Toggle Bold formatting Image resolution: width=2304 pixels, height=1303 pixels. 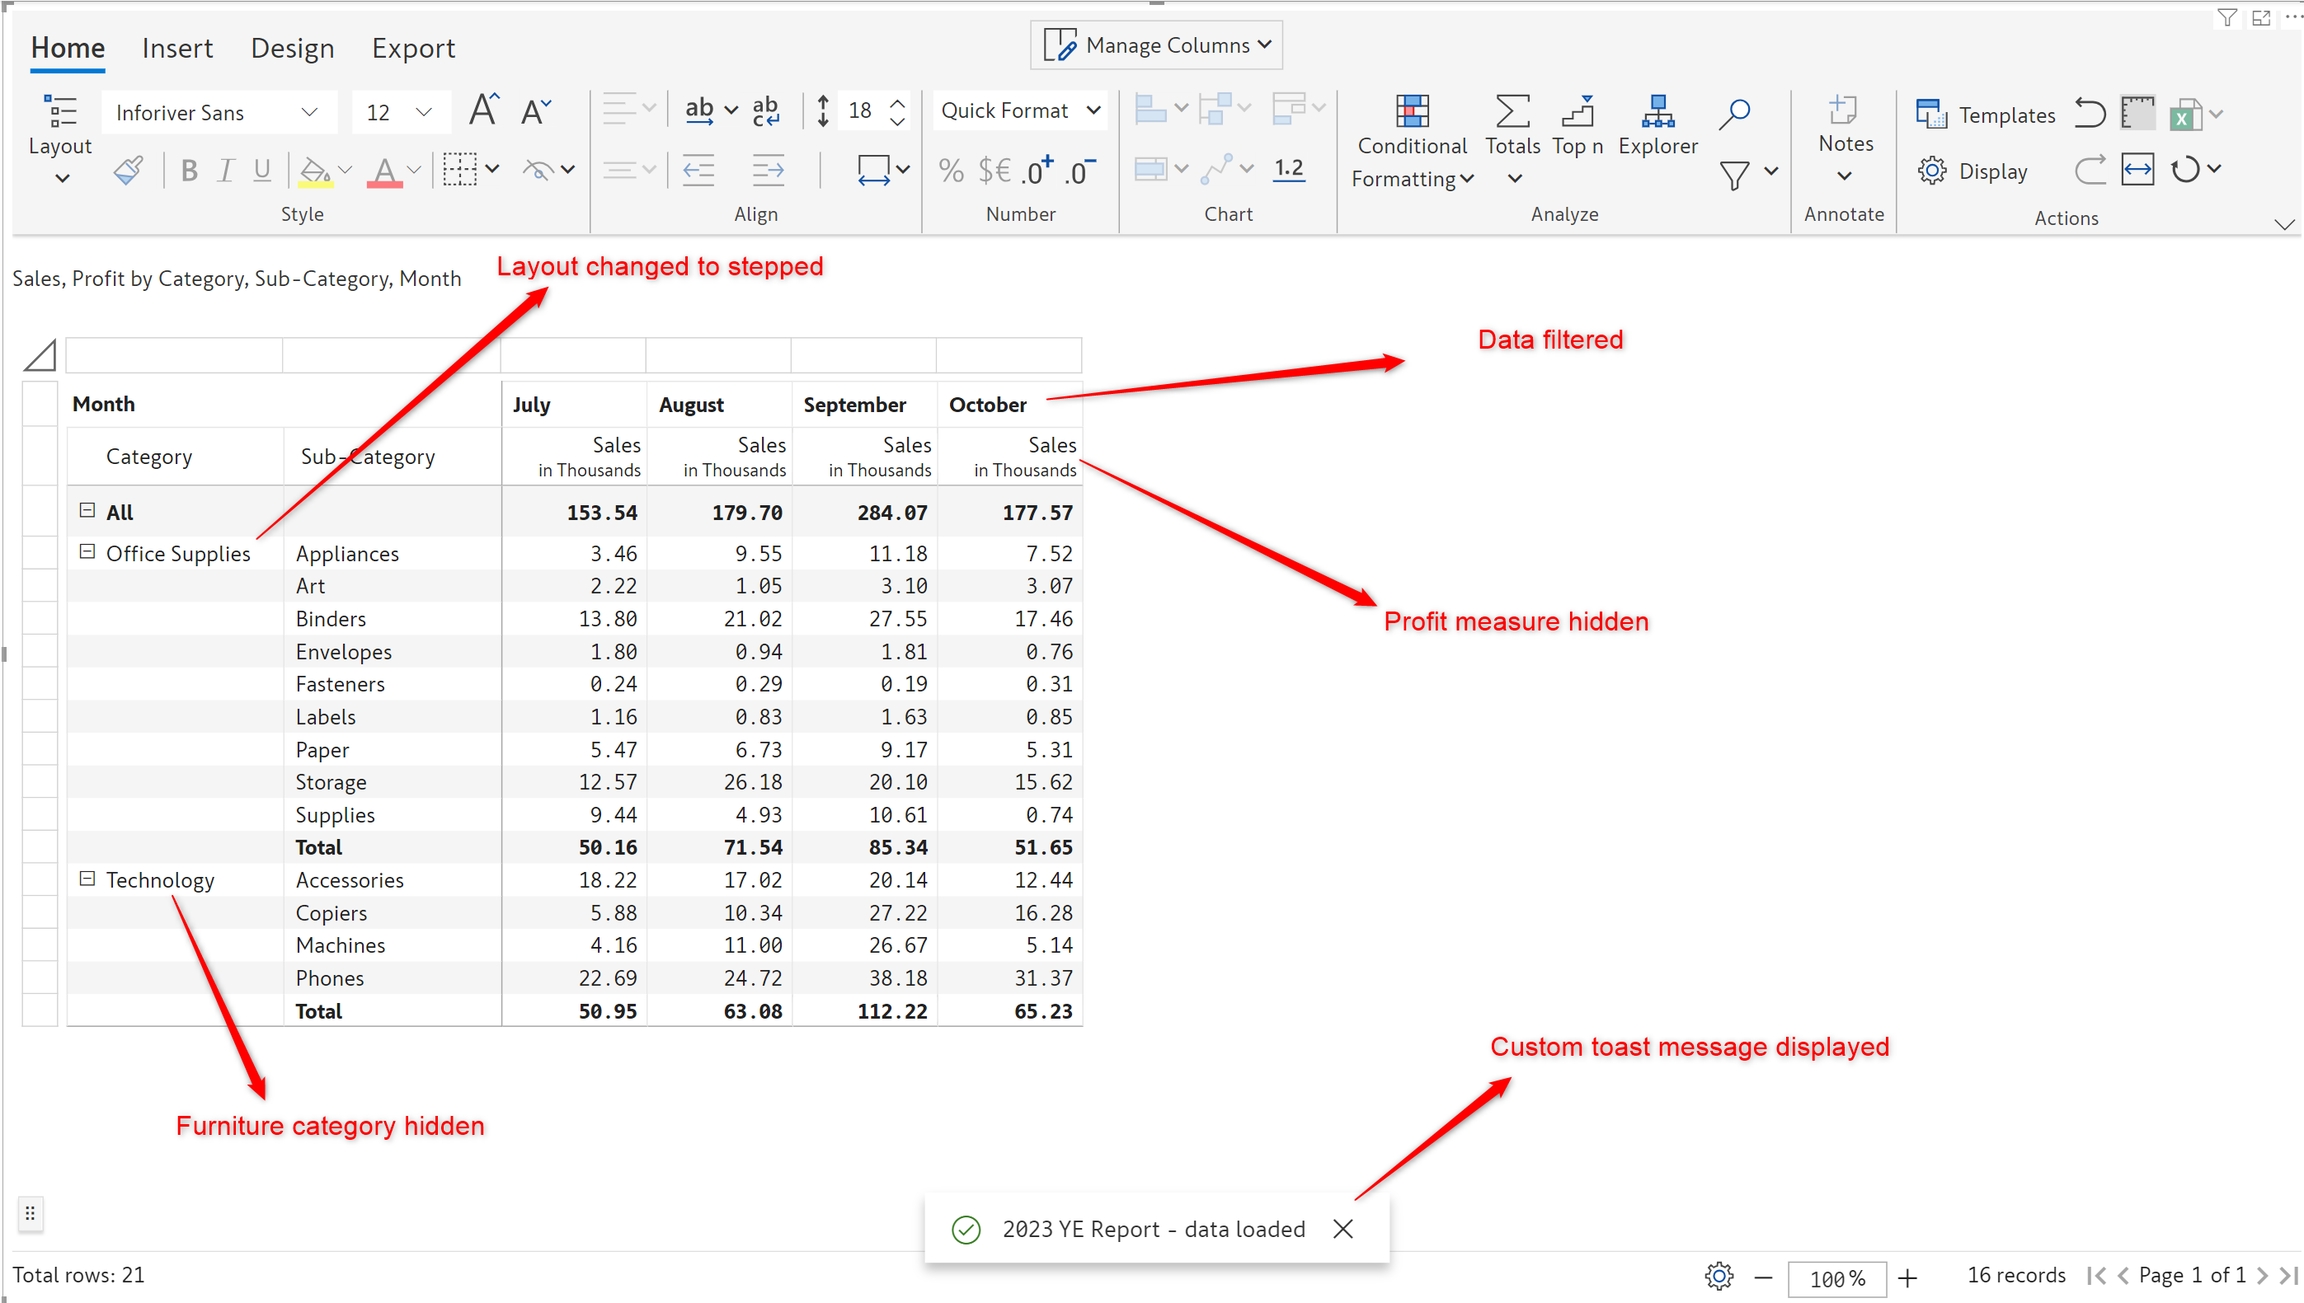point(188,171)
